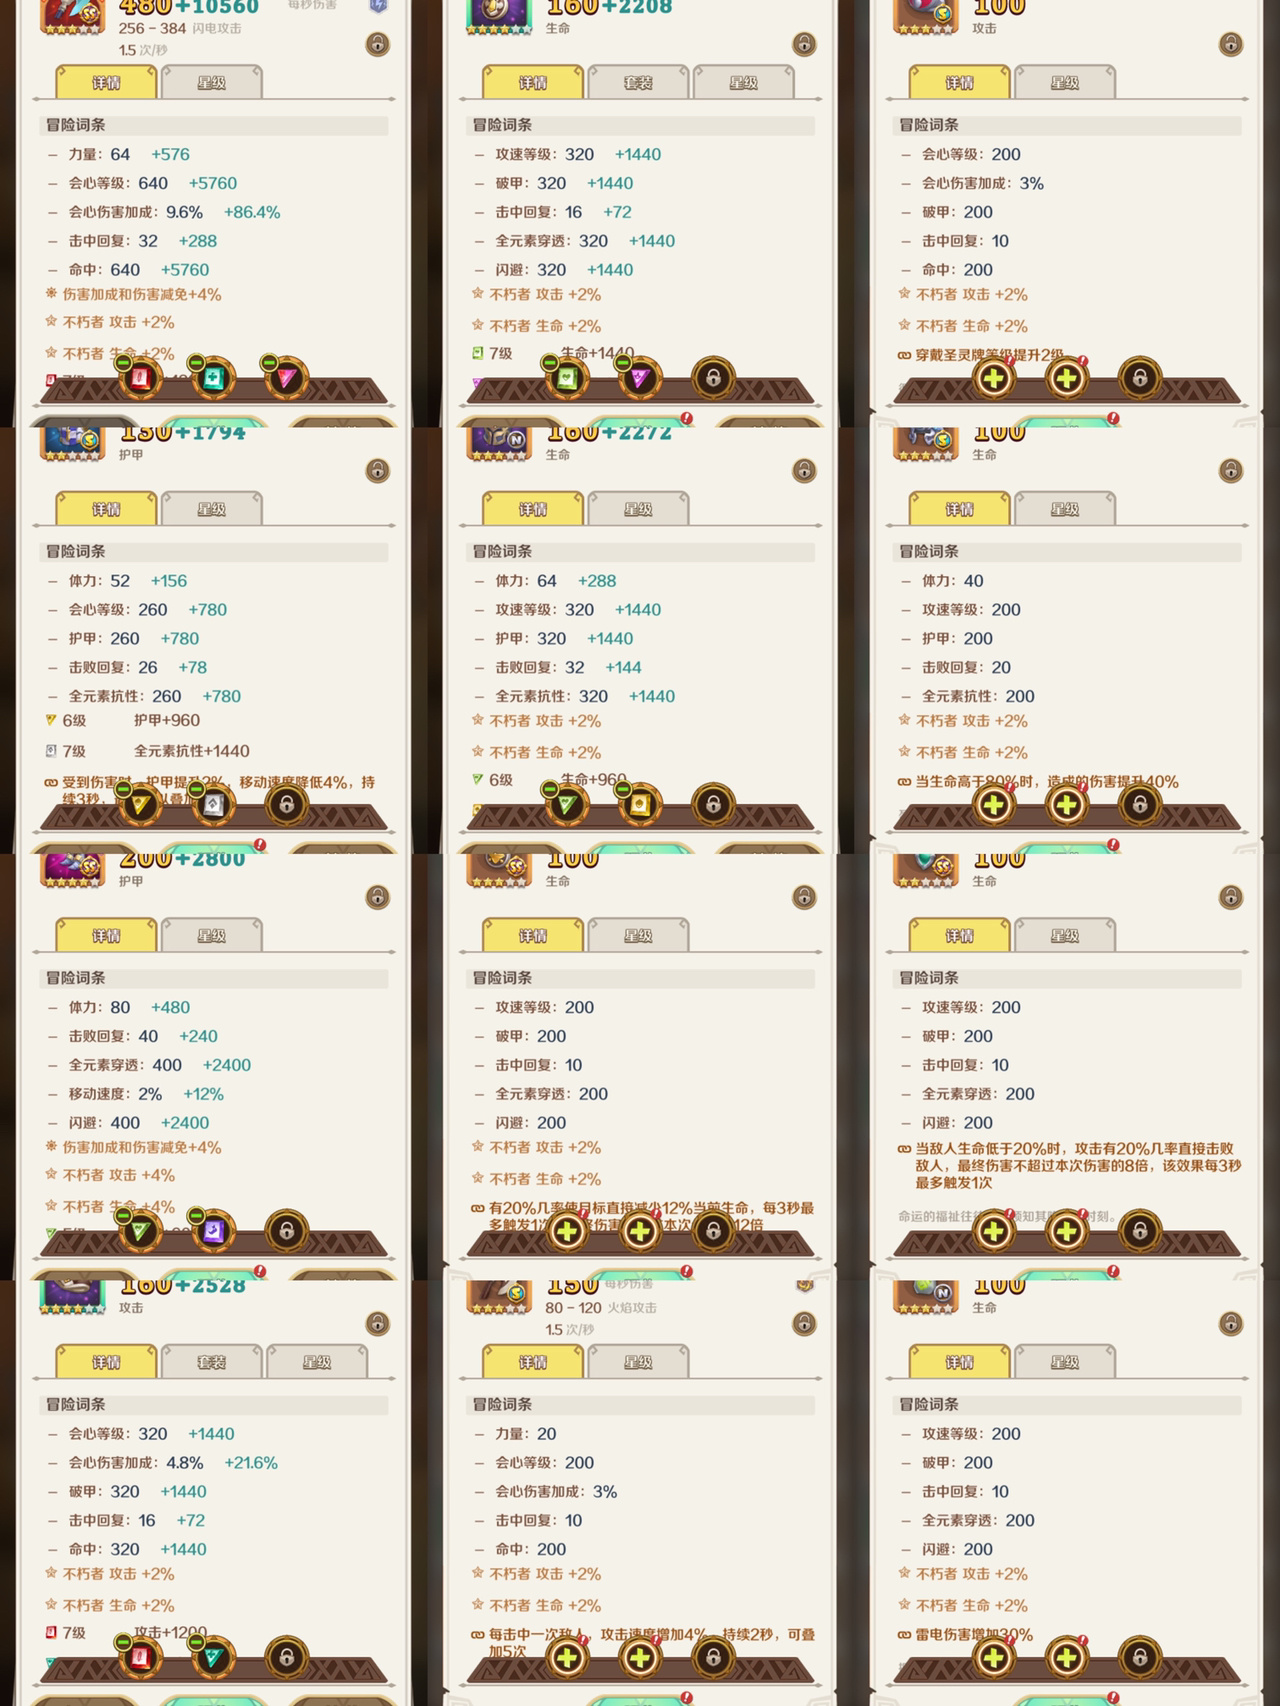The height and width of the screenshot is (1706, 1280).
Task: Open 详情 tab in 130+1794 panel
Action: tap(106, 509)
